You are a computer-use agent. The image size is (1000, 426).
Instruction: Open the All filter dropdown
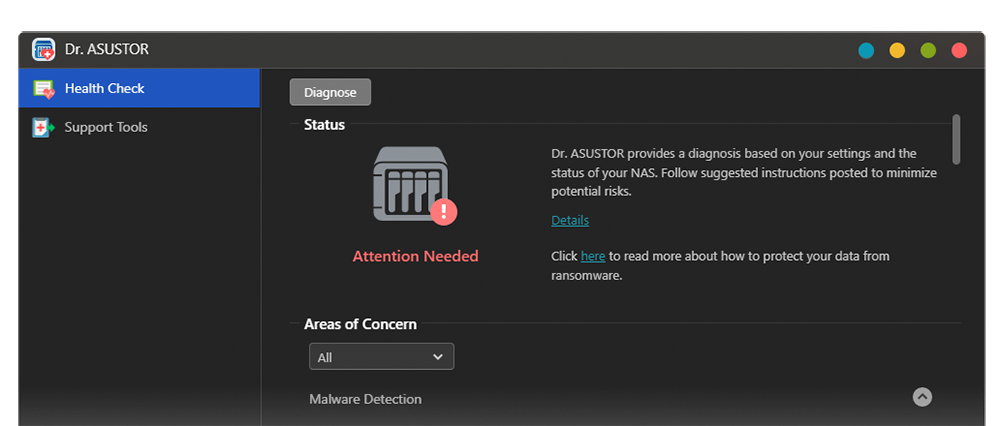381,356
